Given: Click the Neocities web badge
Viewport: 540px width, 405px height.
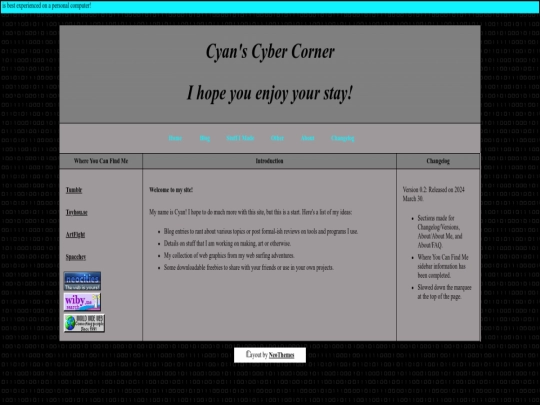Looking at the screenshot, I should click(82, 281).
